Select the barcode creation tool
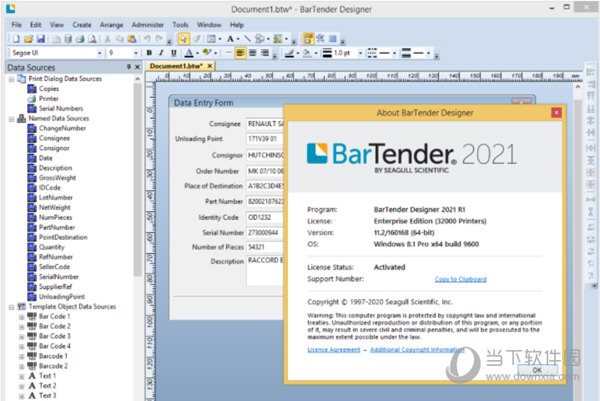 211,39
